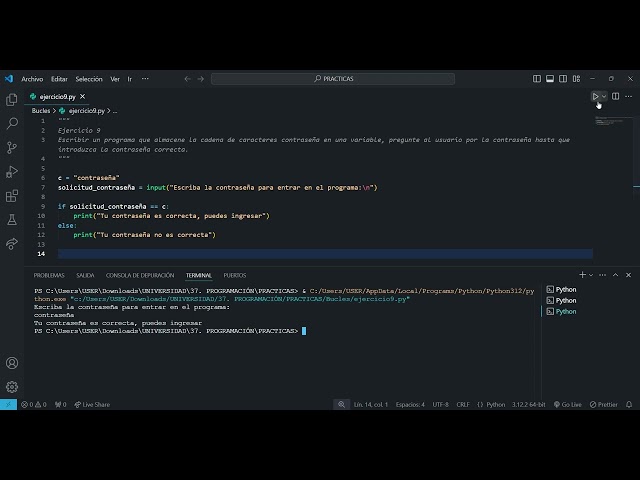Screen dimensions: 640x480
Task: Start Go Live server
Action: (x=567, y=404)
